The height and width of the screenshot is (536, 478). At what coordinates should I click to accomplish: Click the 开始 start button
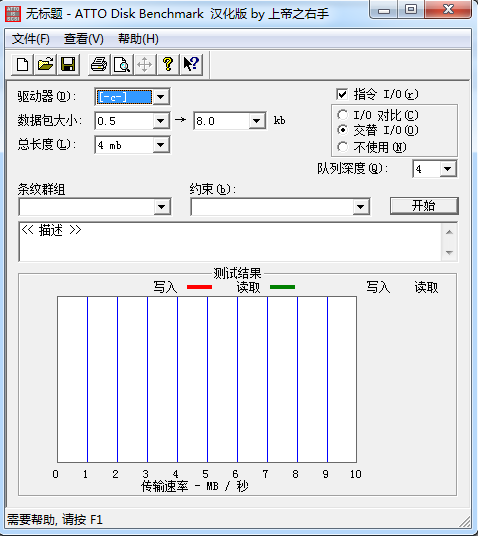point(424,206)
